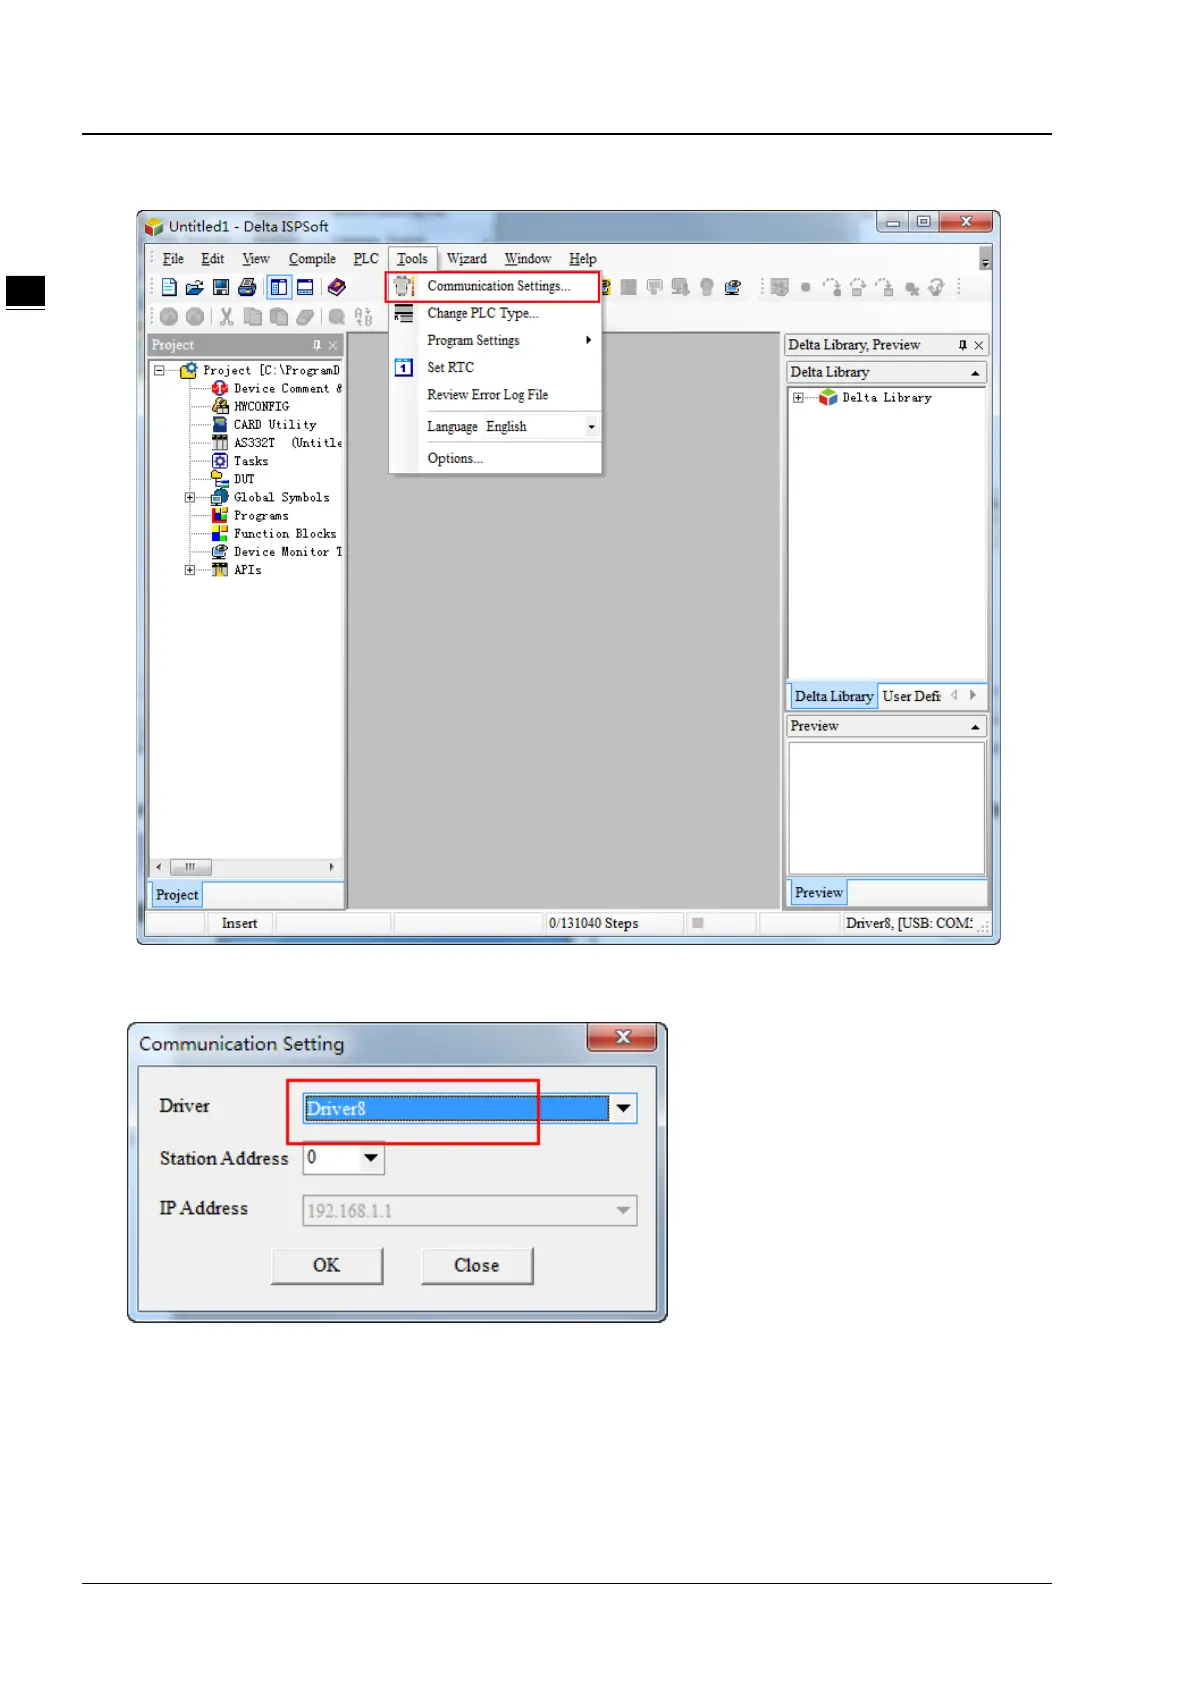Switch to the Delta Library tab

click(x=833, y=696)
